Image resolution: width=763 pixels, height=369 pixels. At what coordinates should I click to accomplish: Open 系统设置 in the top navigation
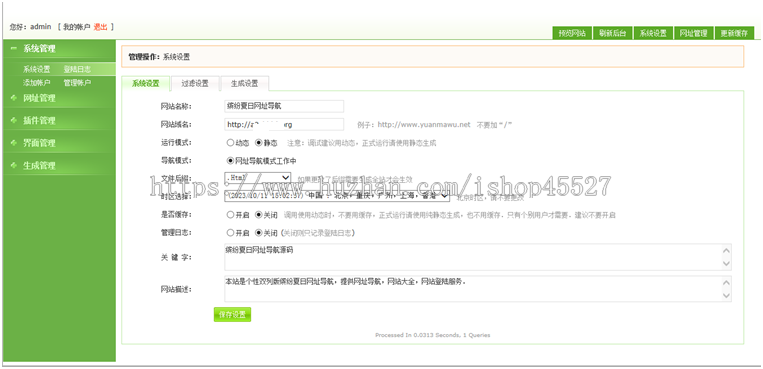pyautogui.click(x=653, y=33)
